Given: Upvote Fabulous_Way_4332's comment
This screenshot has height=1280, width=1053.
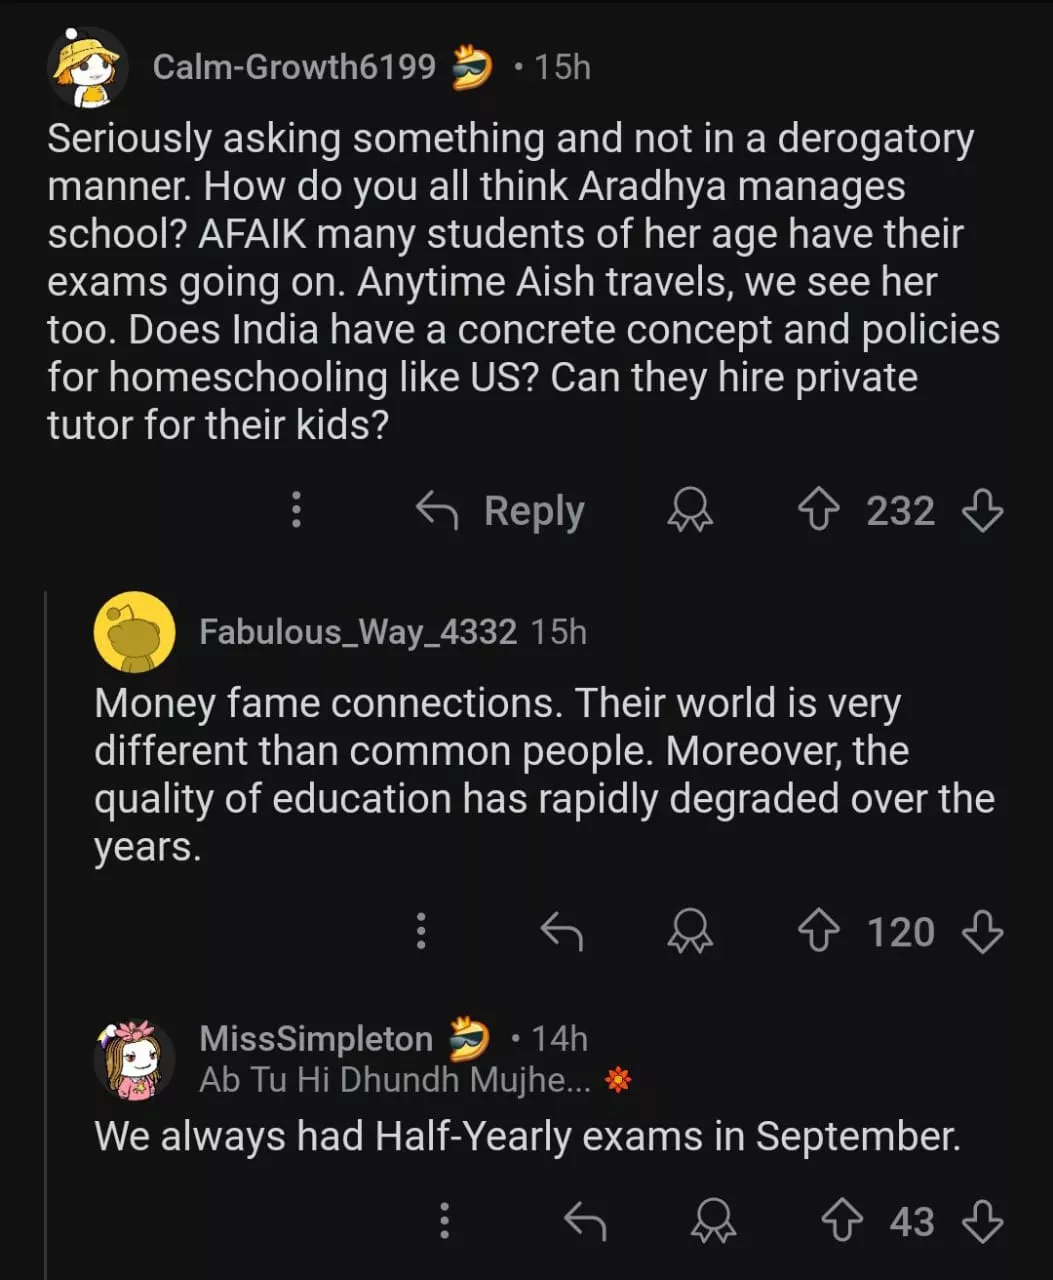Looking at the screenshot, I should (x=818, y=933).
